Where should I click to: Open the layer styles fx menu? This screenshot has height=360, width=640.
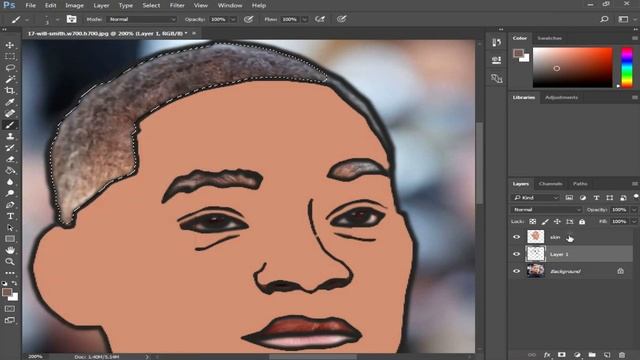547,355
